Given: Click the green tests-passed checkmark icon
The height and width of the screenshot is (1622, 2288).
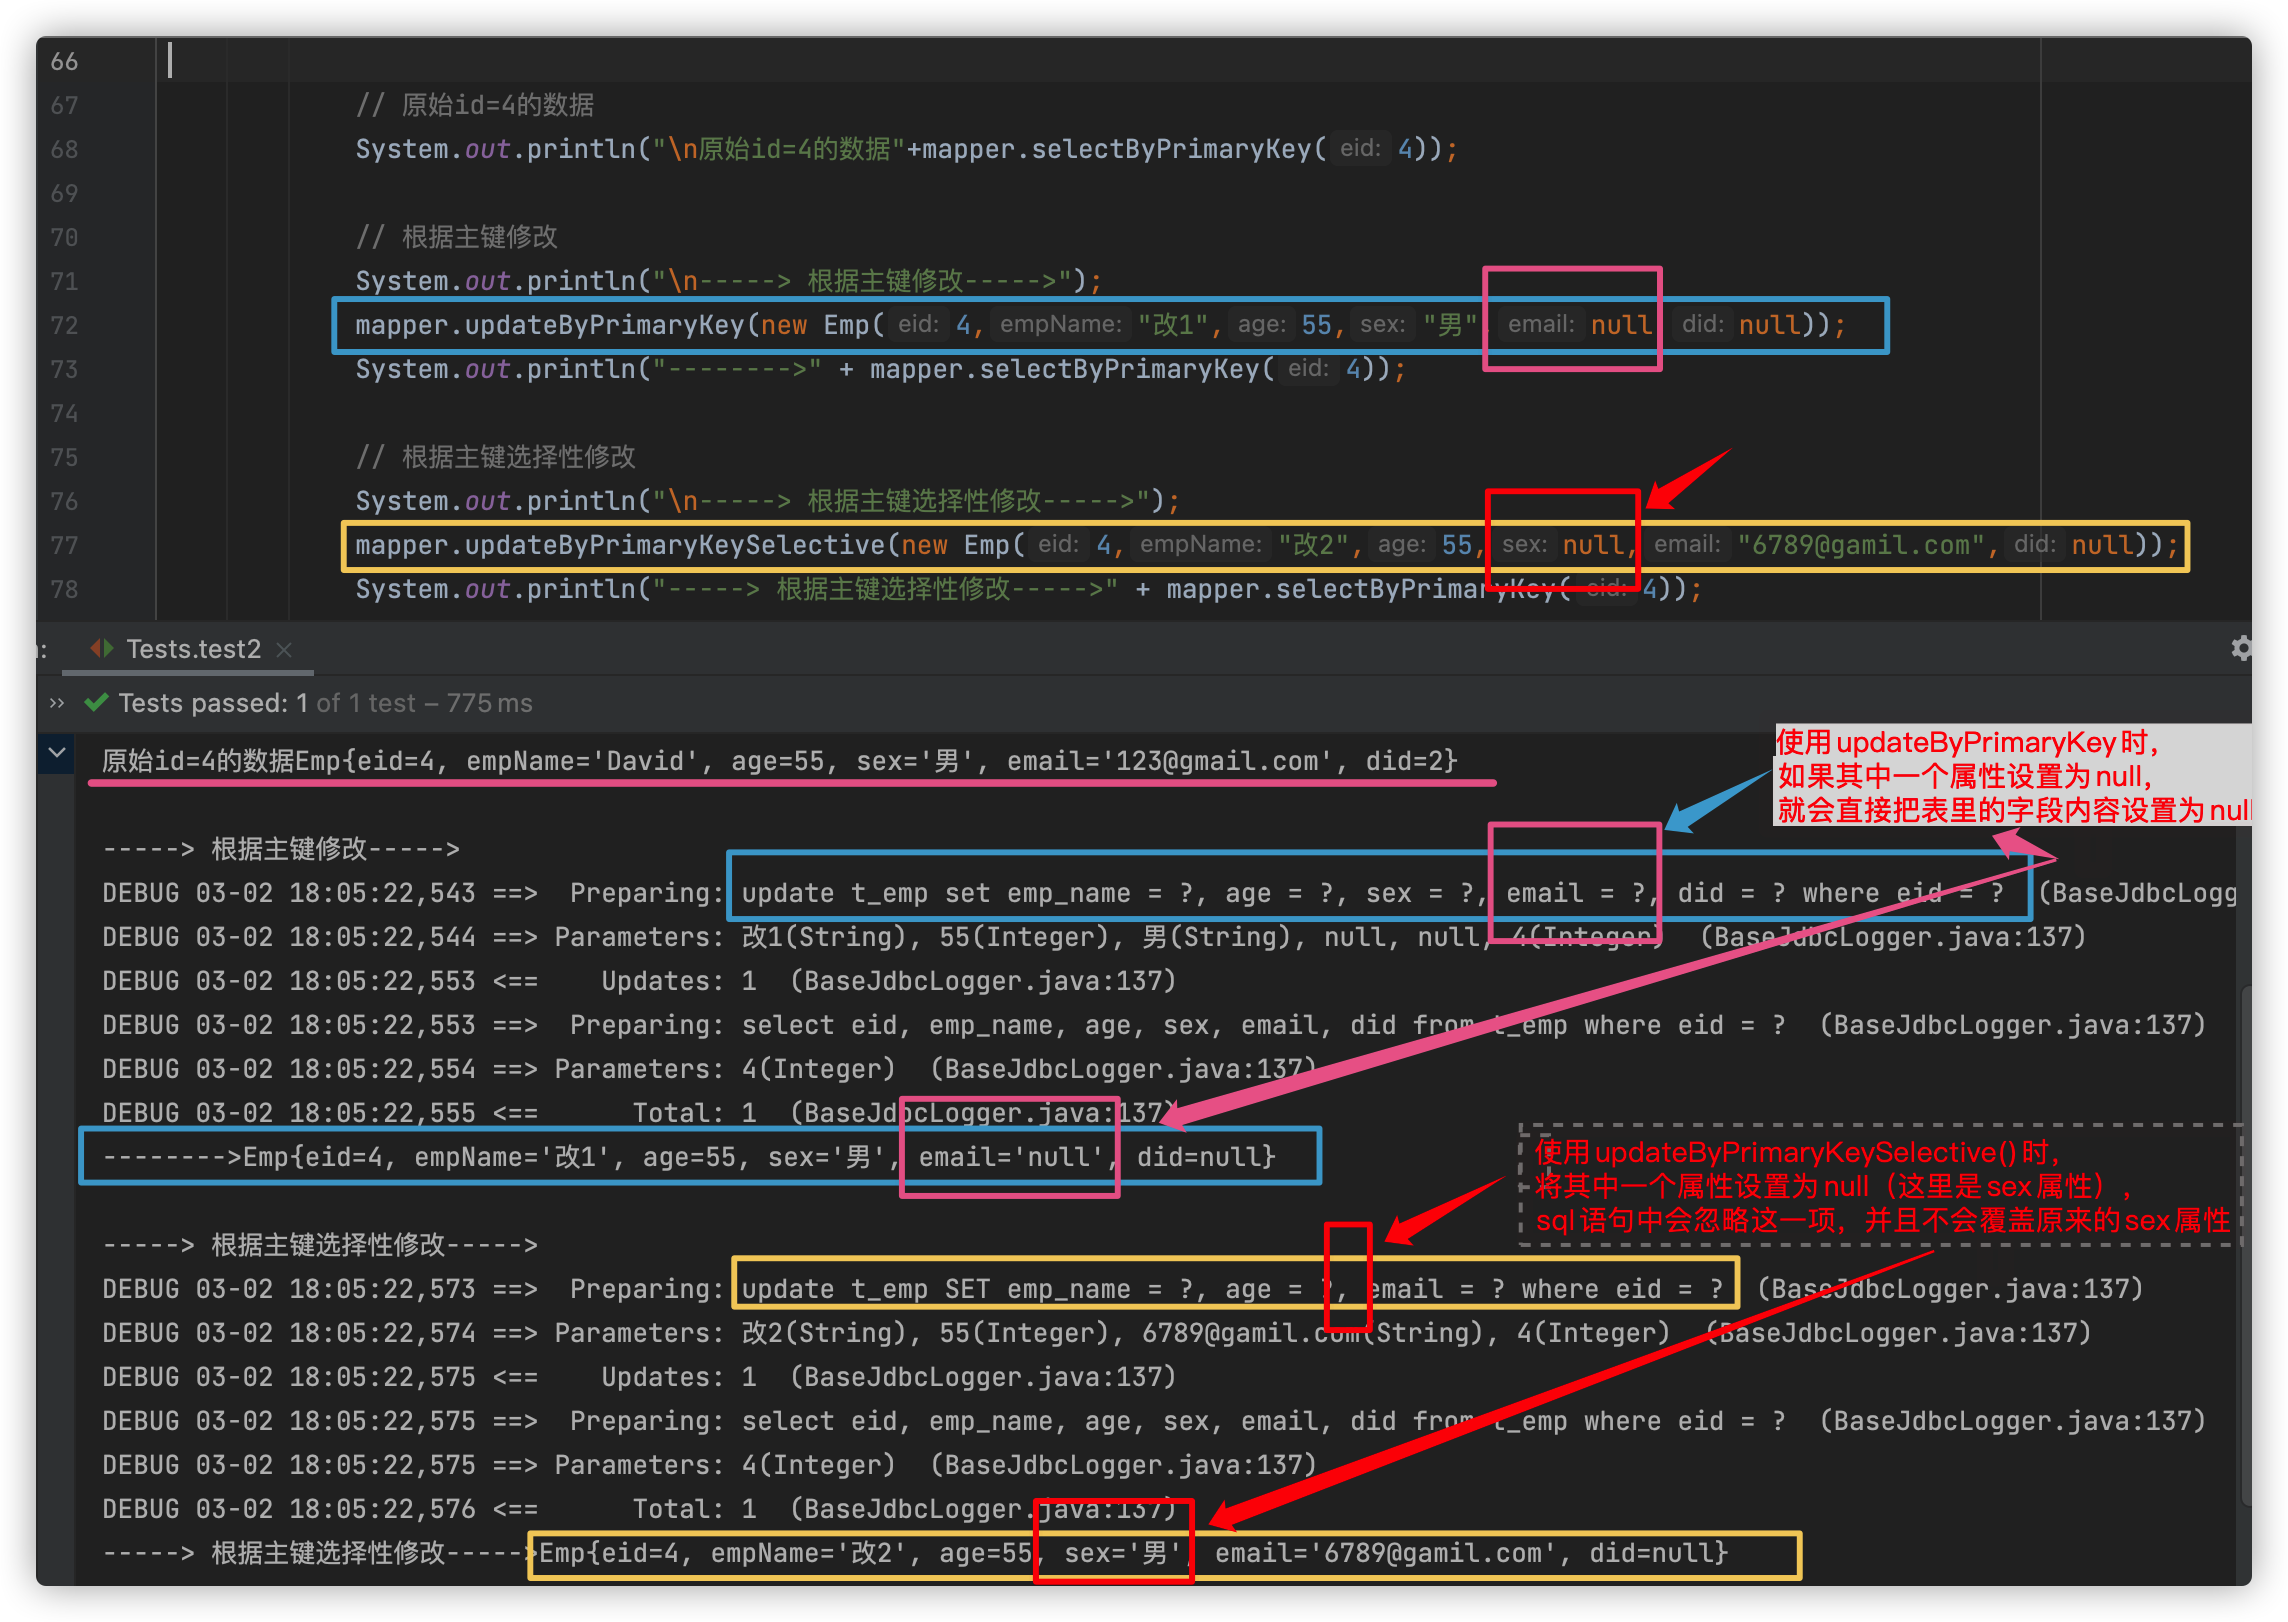Looking at the screenshot, I should (x=96, y=702).
